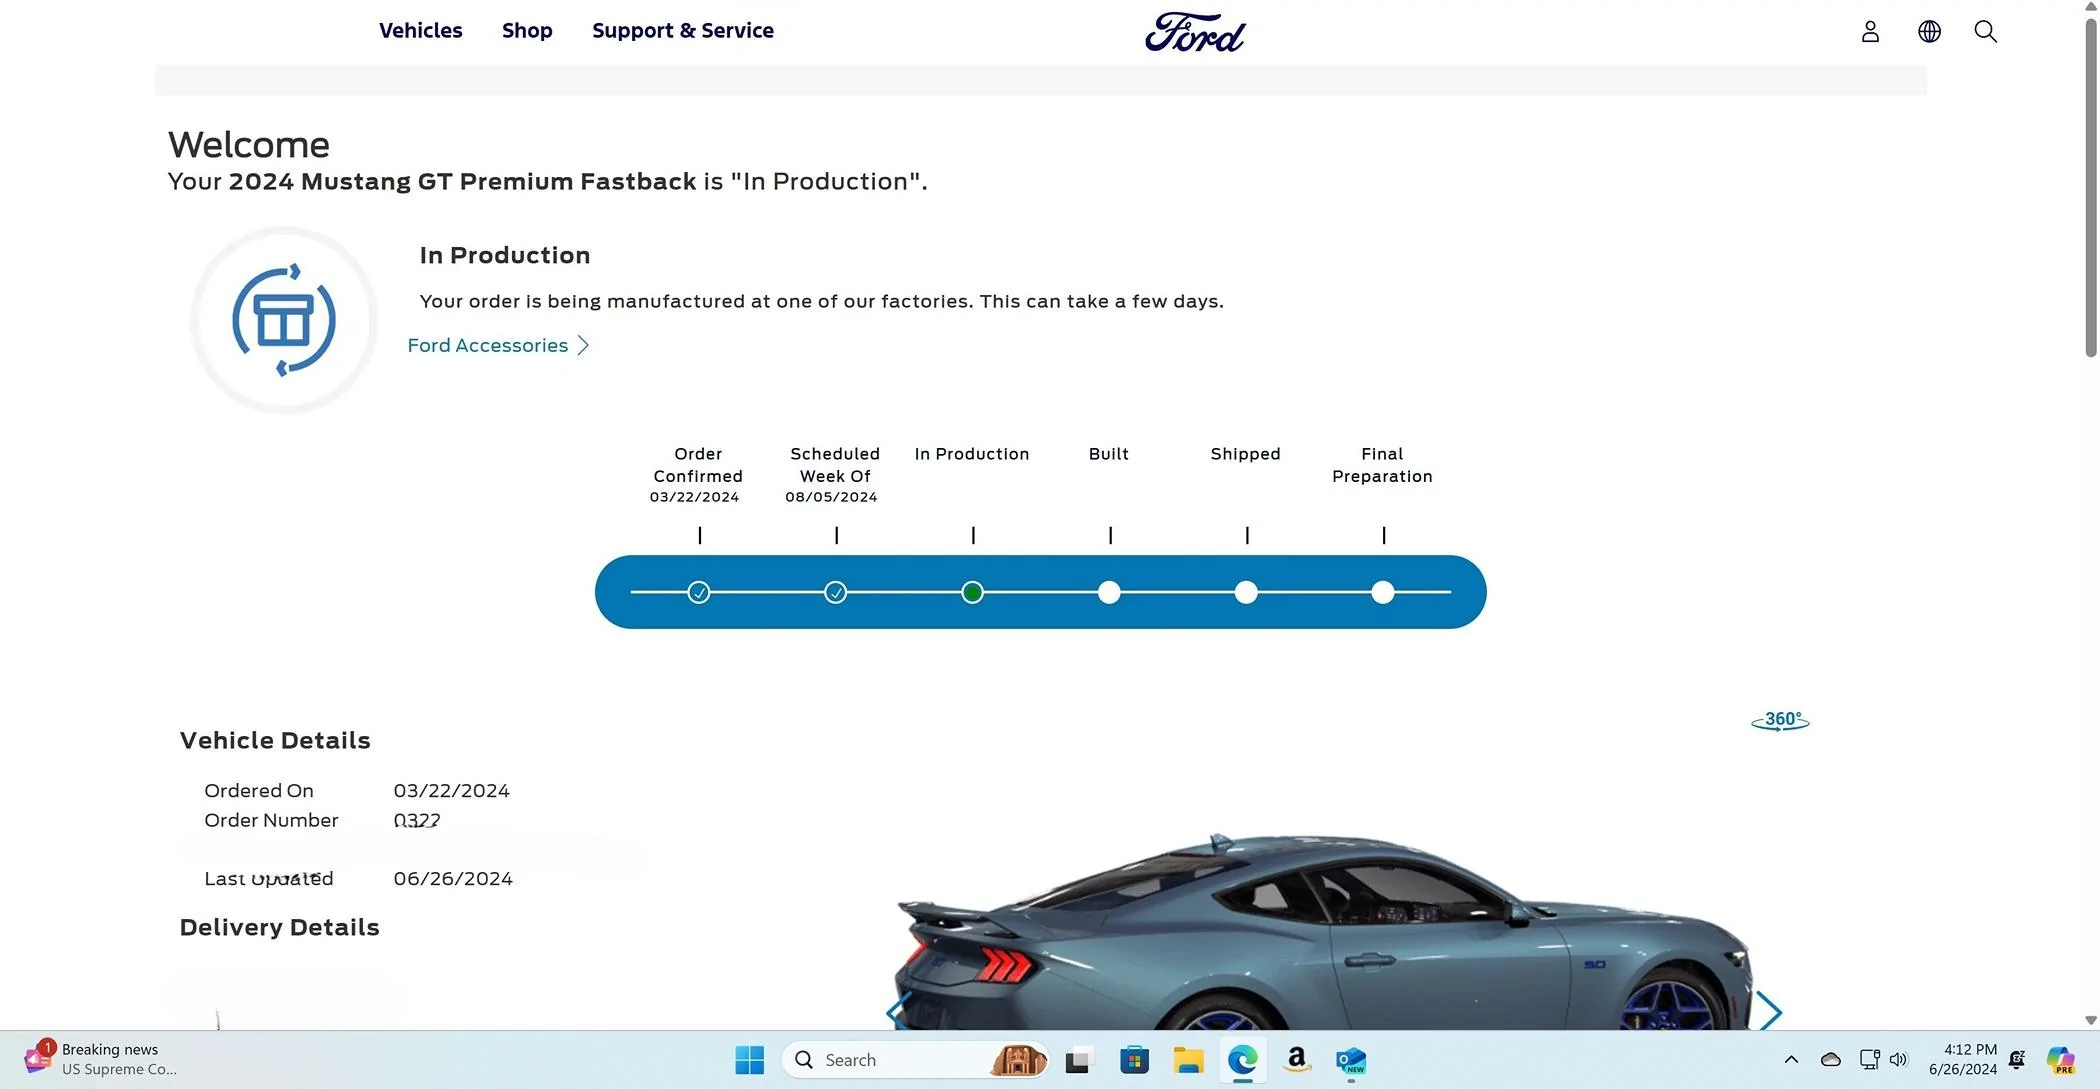This screenshot has height=1089, width=2100.
Task: Click the 03/22/2024 Ordered On date
Action: (451, 791)
